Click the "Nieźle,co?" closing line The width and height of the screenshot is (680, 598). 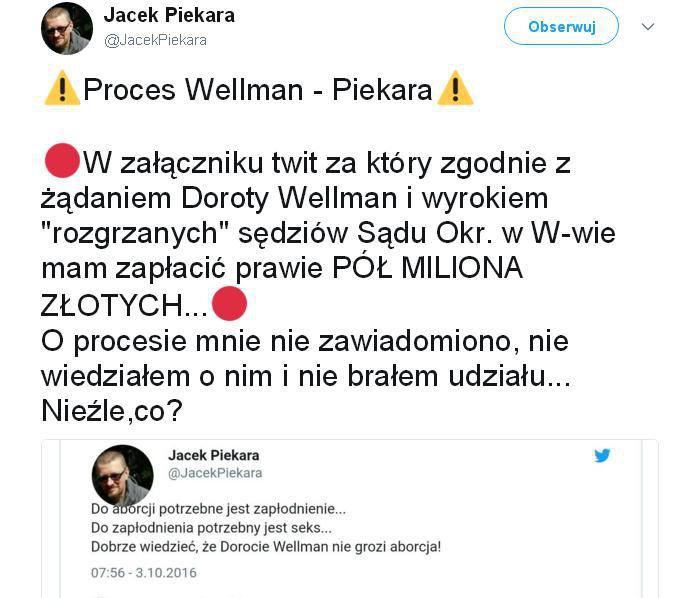(x=112, y=411)
